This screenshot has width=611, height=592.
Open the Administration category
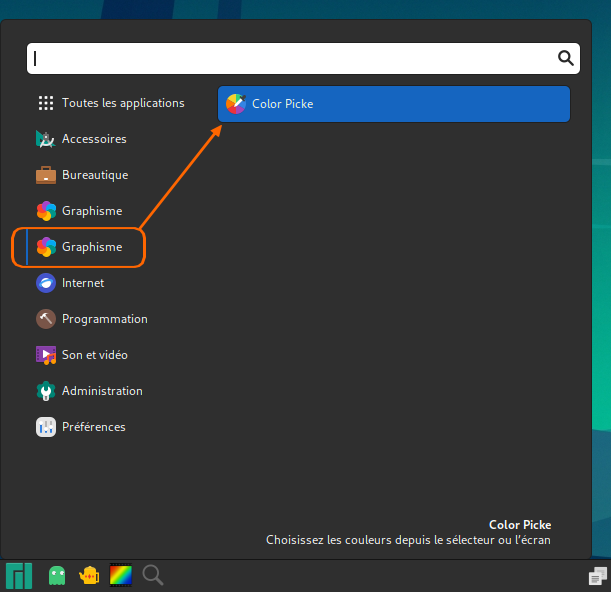(102, 391)
